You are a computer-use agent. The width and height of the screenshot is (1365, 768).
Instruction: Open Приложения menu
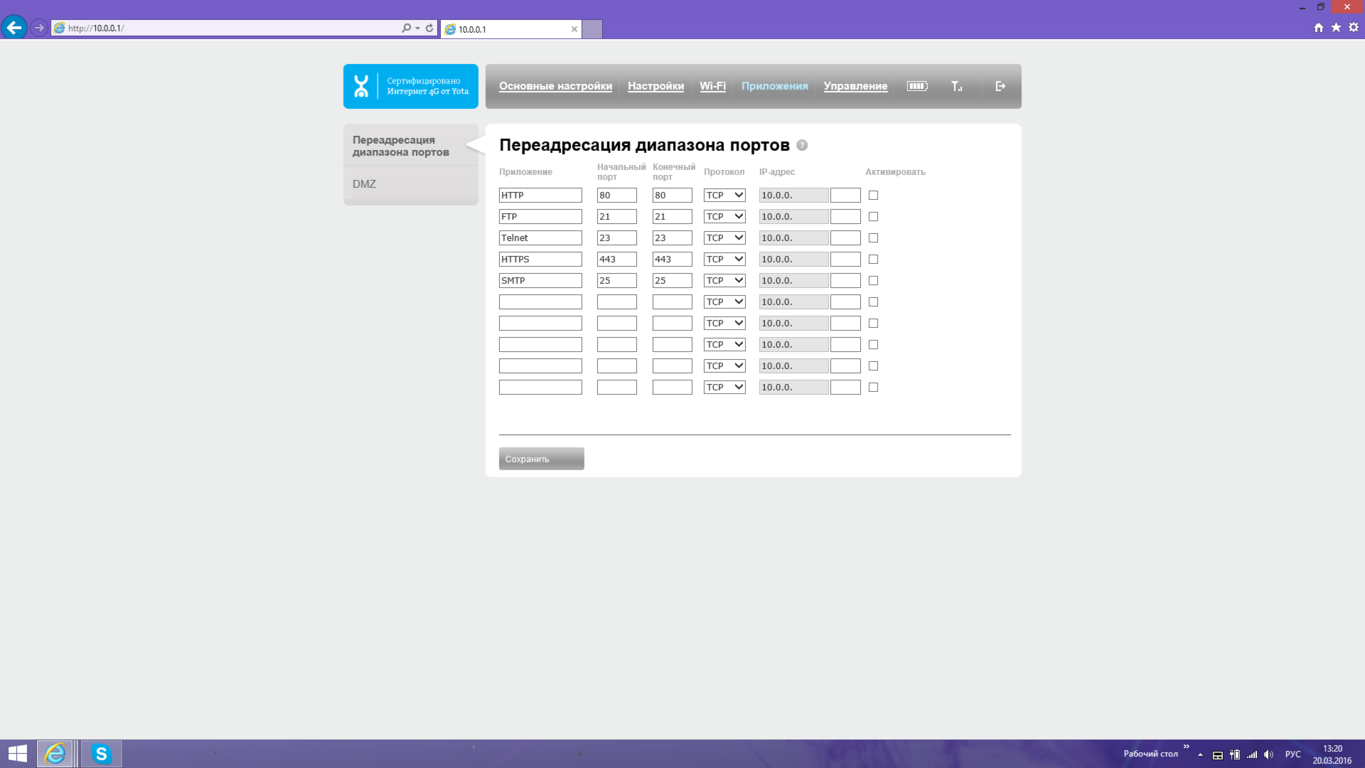tap(775, 86)
